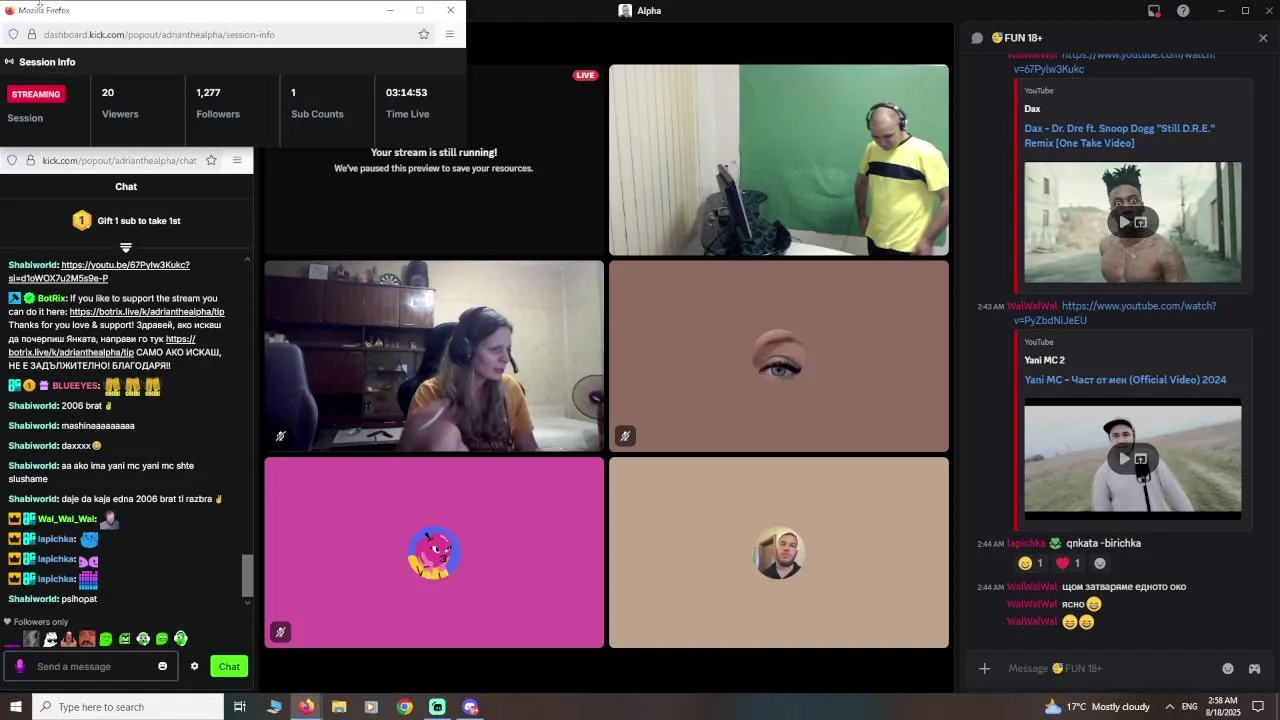Open the Windows Start menu
1280x720 pixels.
click(15, 707)
